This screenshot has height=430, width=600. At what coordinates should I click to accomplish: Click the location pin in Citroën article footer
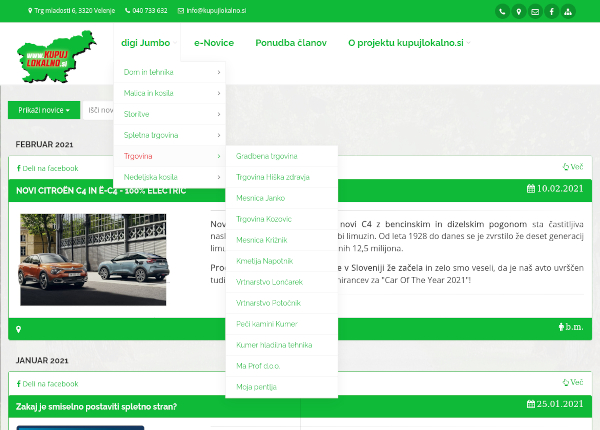[x=18, y=329]
